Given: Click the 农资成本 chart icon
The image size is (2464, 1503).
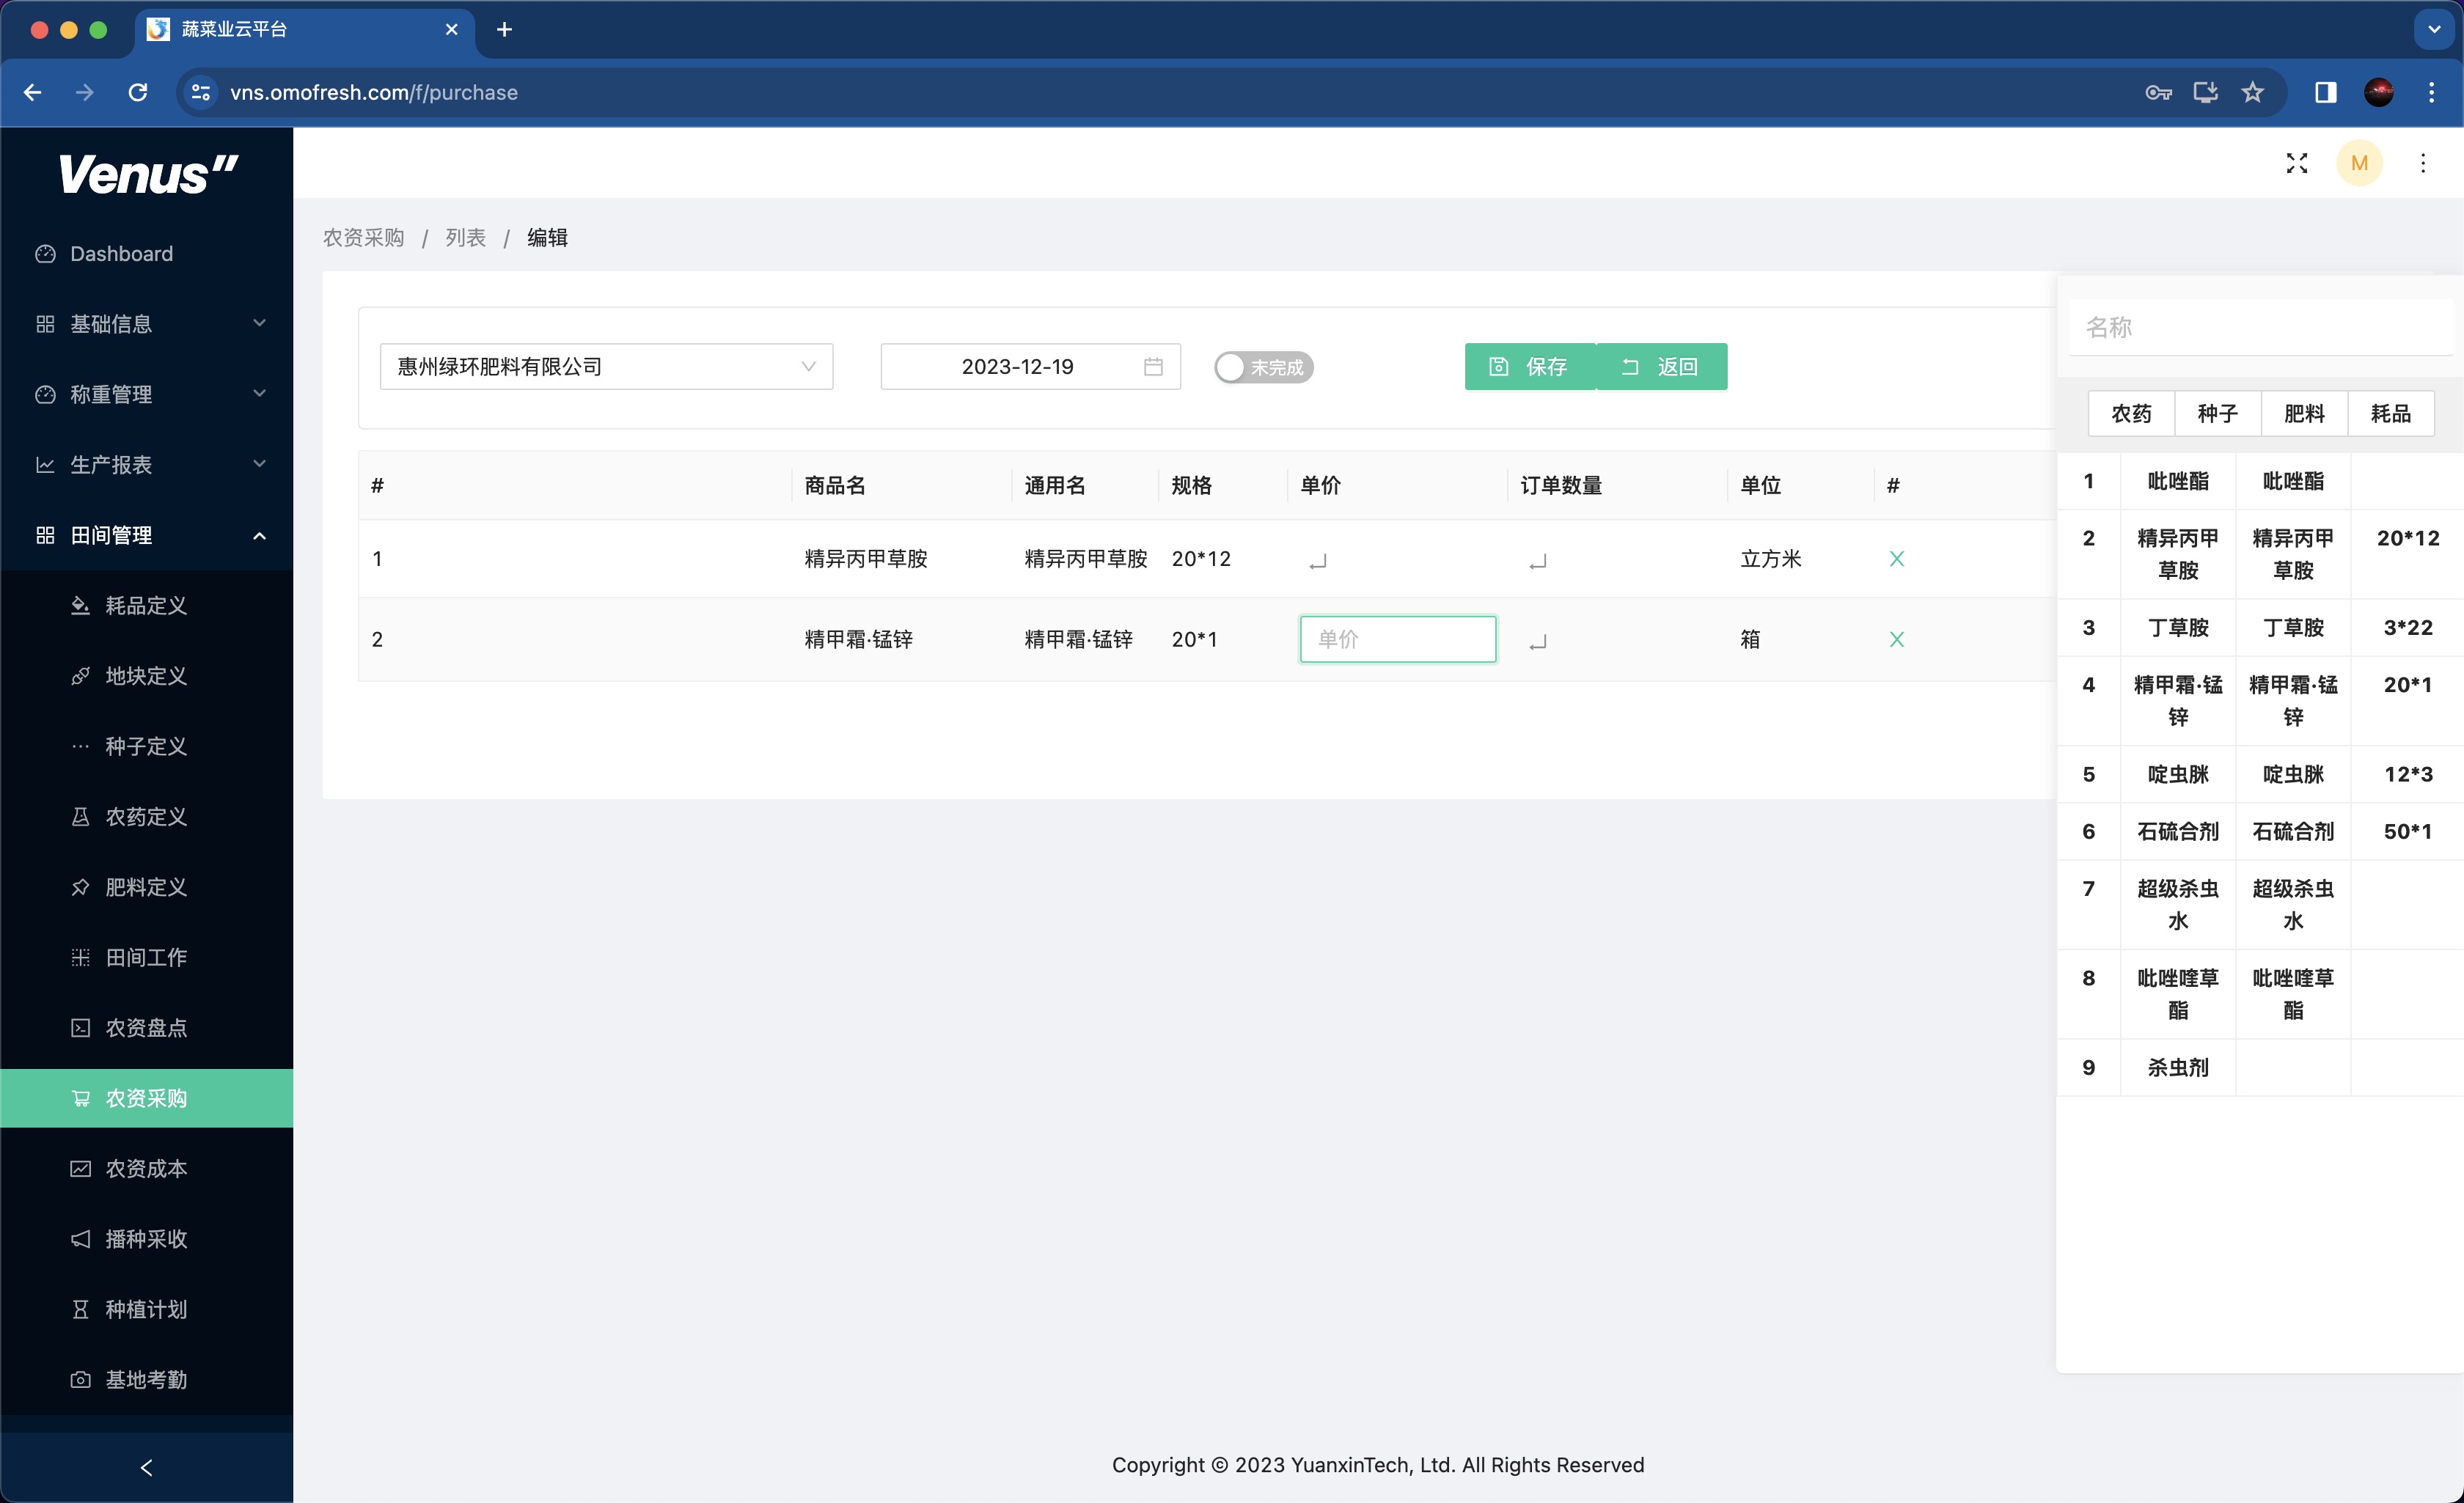Looking at the screenshot, I should pyautogui.click(x=80, y=1169).
